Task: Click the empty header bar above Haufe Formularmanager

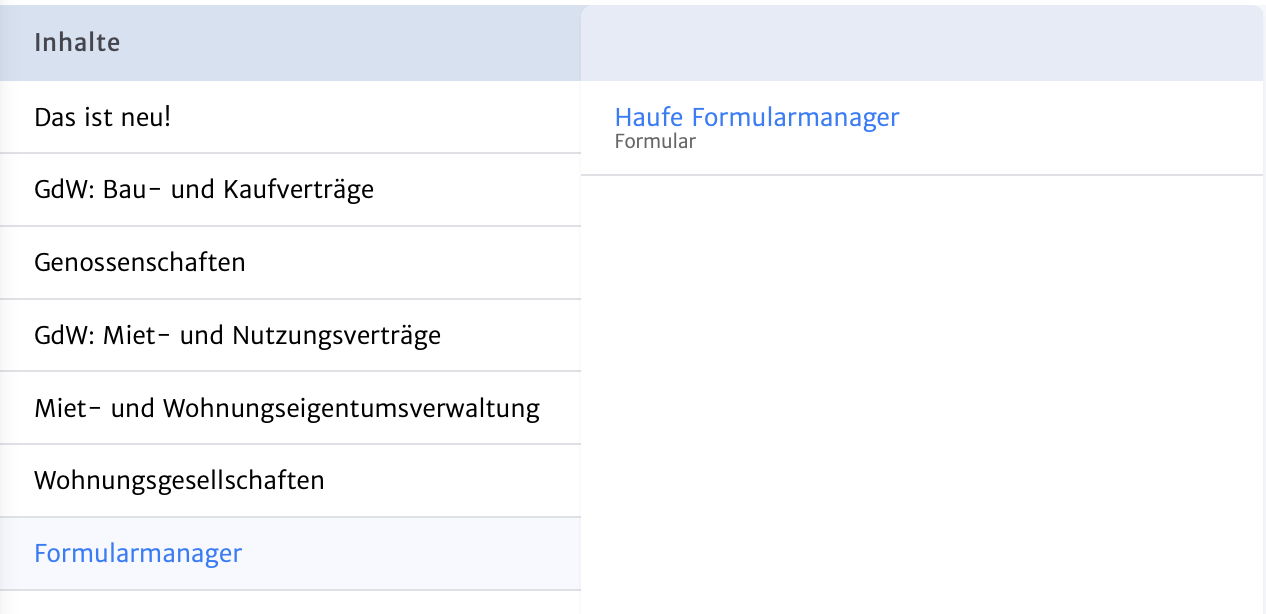Action: (x=920, y=44)
